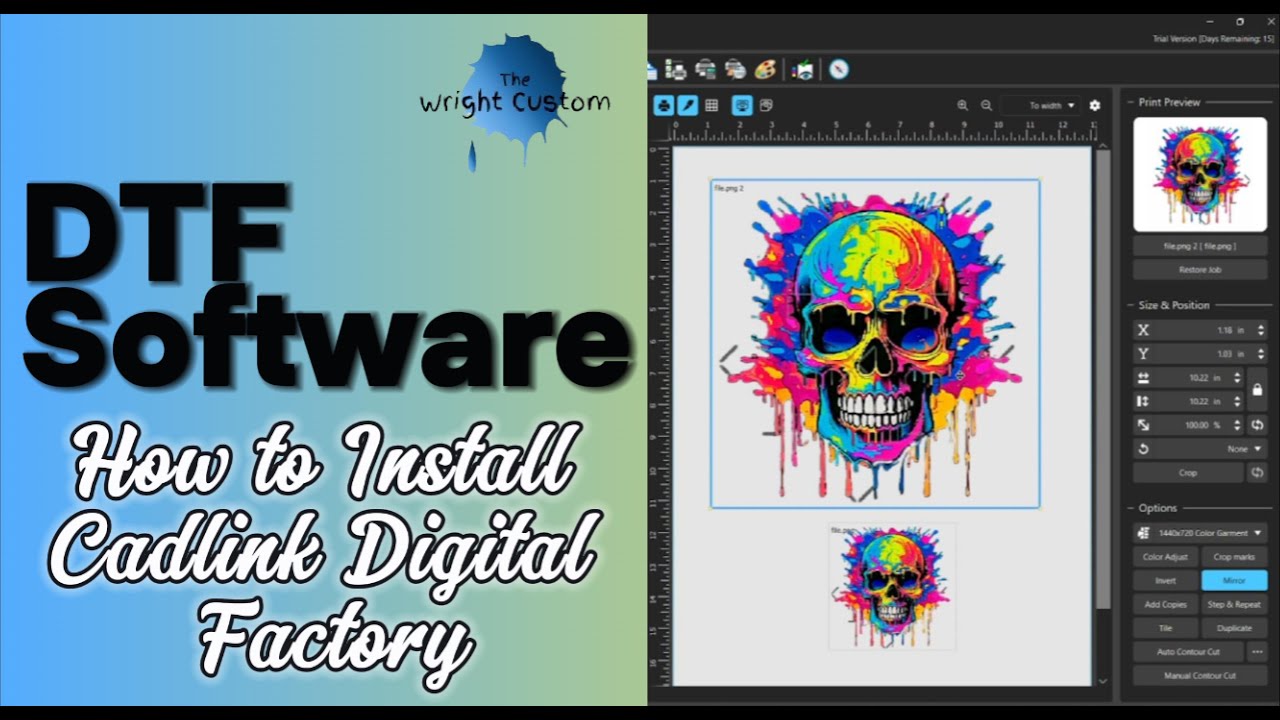Click the Color Adjust button
The height and width of the screenshot is (720, 1280).
[1165, 557]
